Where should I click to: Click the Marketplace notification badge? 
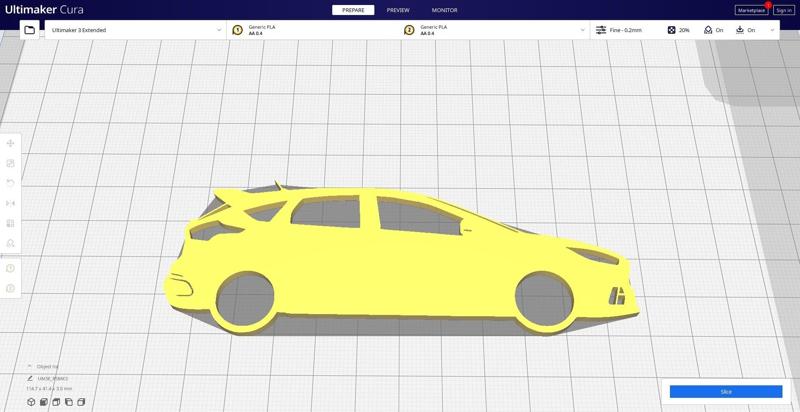tap(768, 5)
